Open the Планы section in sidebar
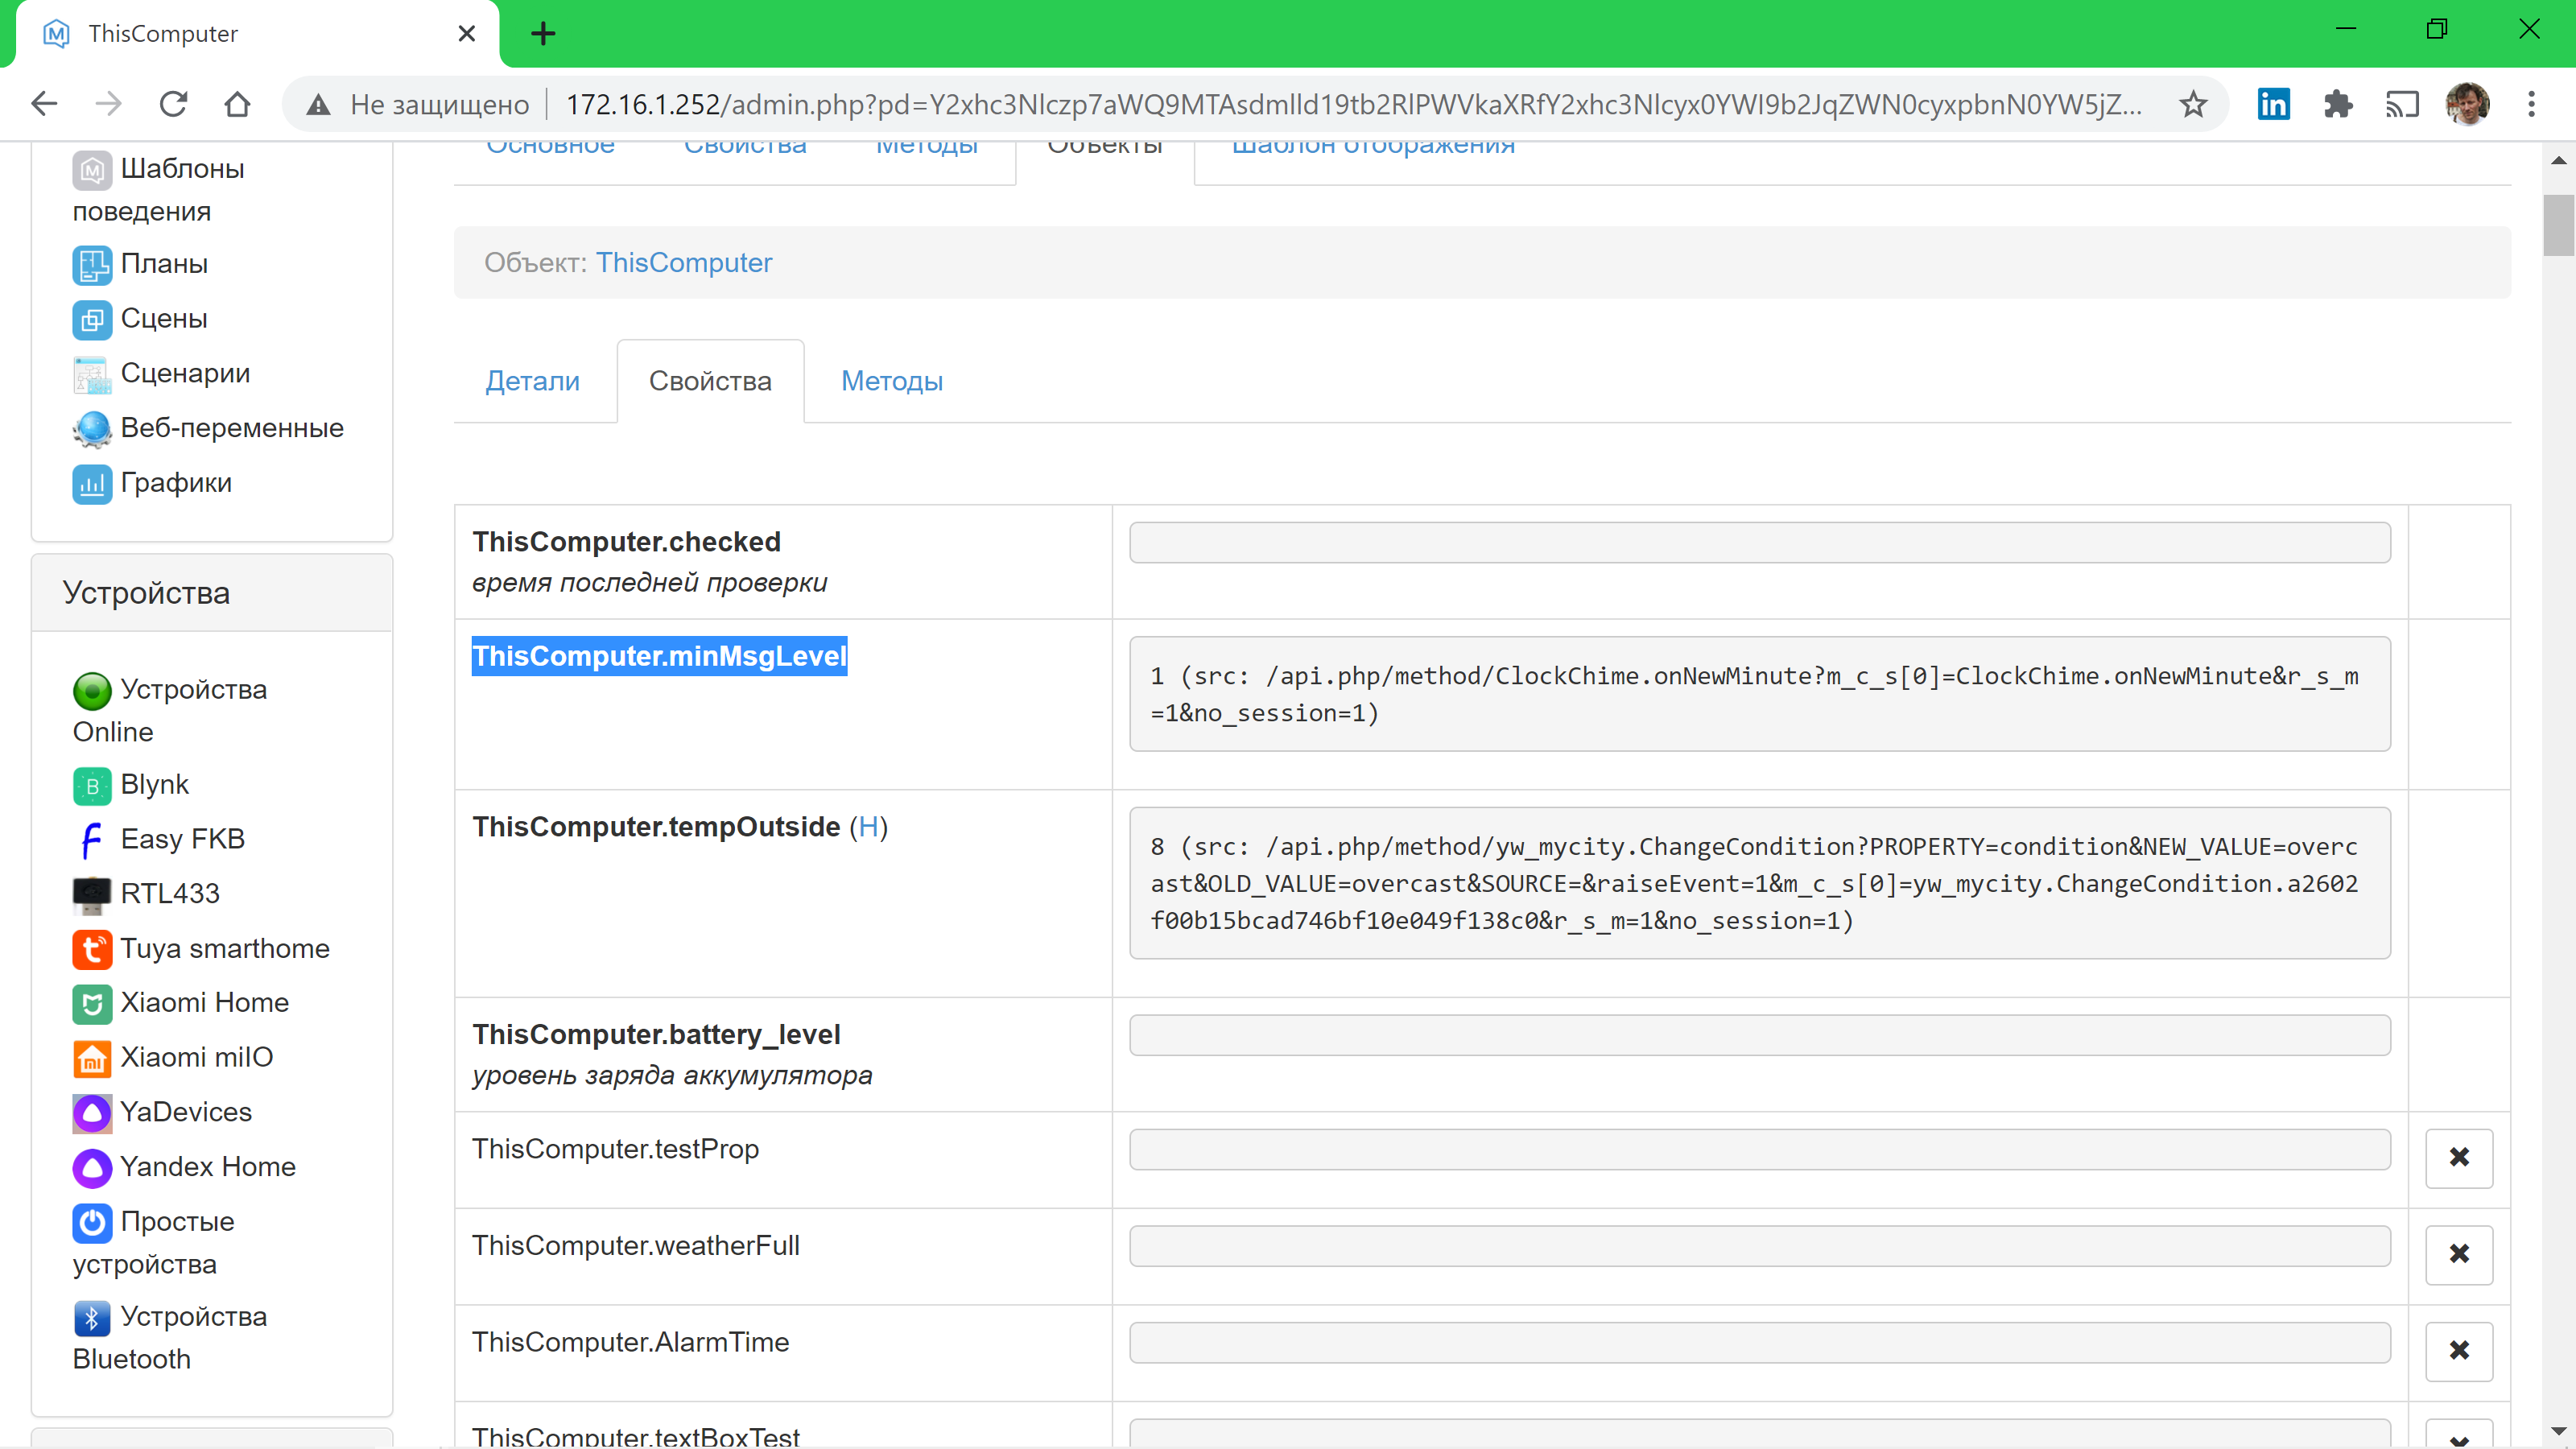The width and height of the screenshot is (2576, 1449). [x=163, y=264]
